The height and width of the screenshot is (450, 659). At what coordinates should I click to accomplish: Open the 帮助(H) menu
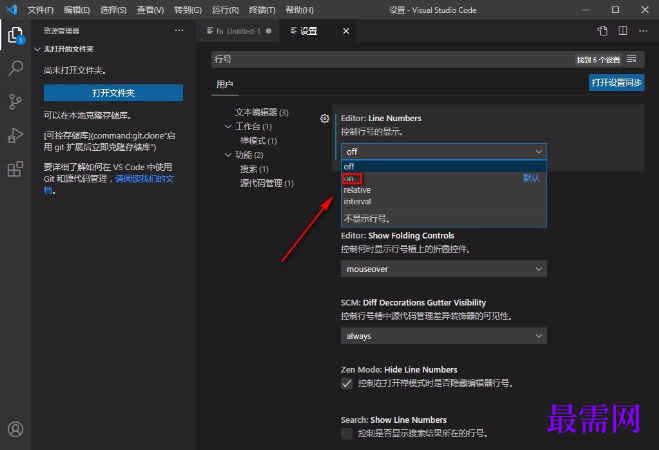click(299, 10)
